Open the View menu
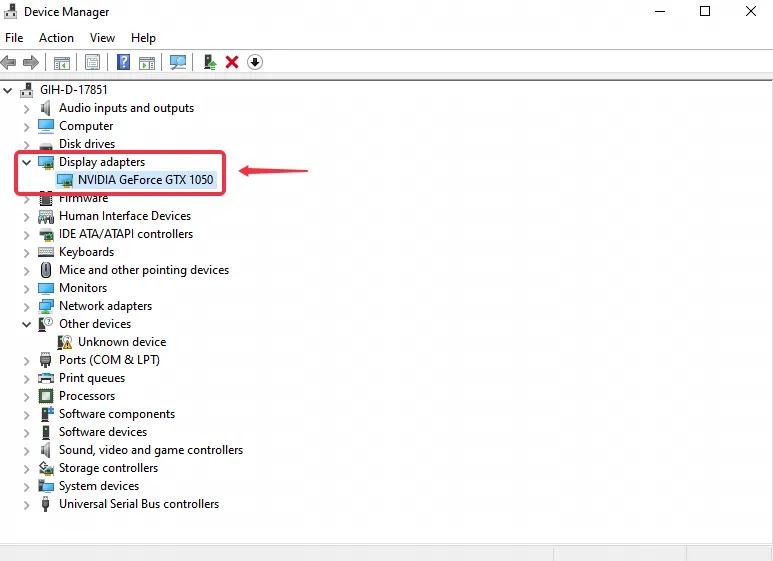The height and width of the screenshot is (561, 773). 102,38
